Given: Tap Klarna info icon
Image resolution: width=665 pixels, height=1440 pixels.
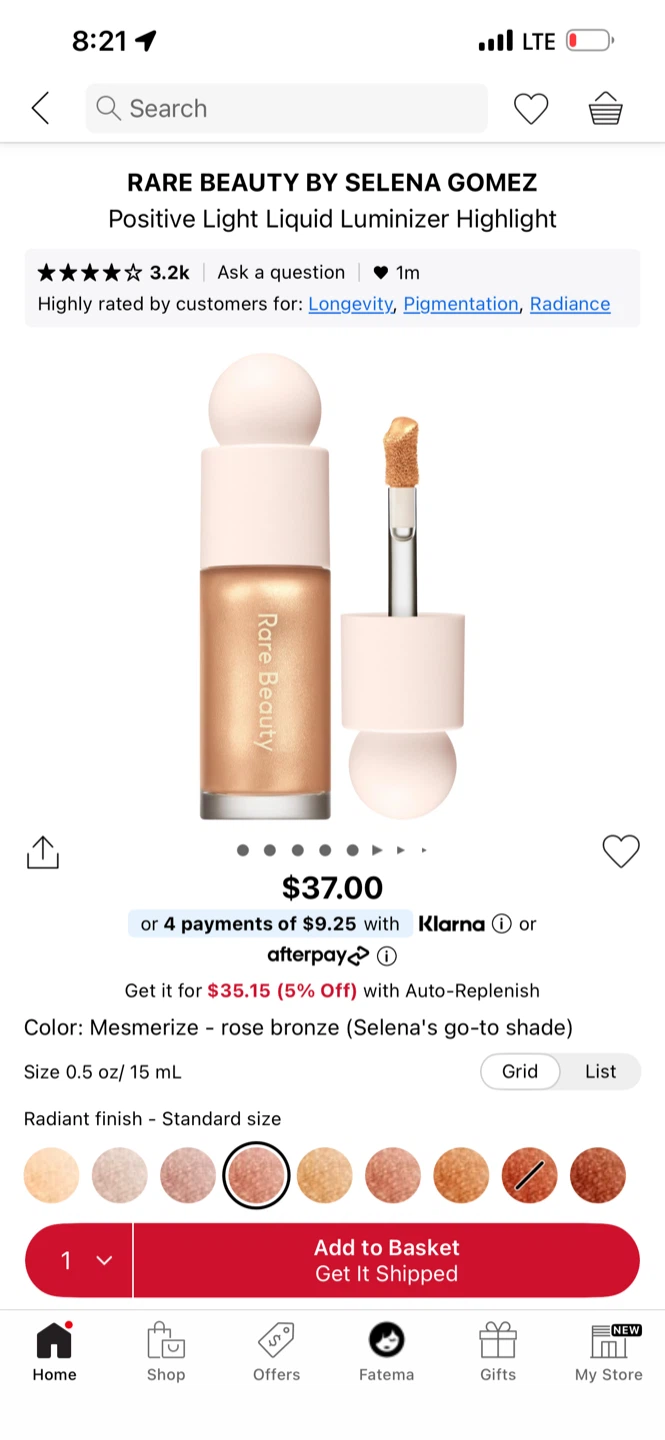Looking at the screenshot, I should tap(502, 924).
